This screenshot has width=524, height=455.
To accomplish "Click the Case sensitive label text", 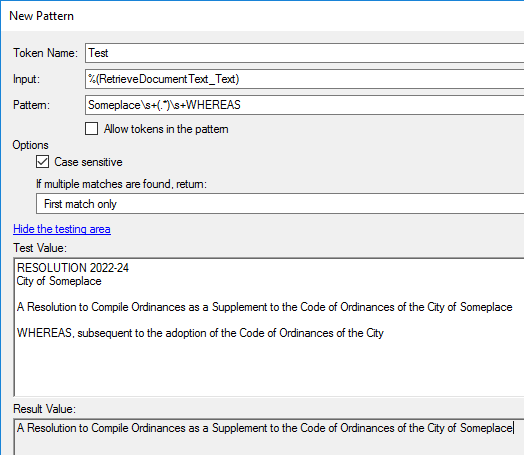I will [x=88, y=162].
